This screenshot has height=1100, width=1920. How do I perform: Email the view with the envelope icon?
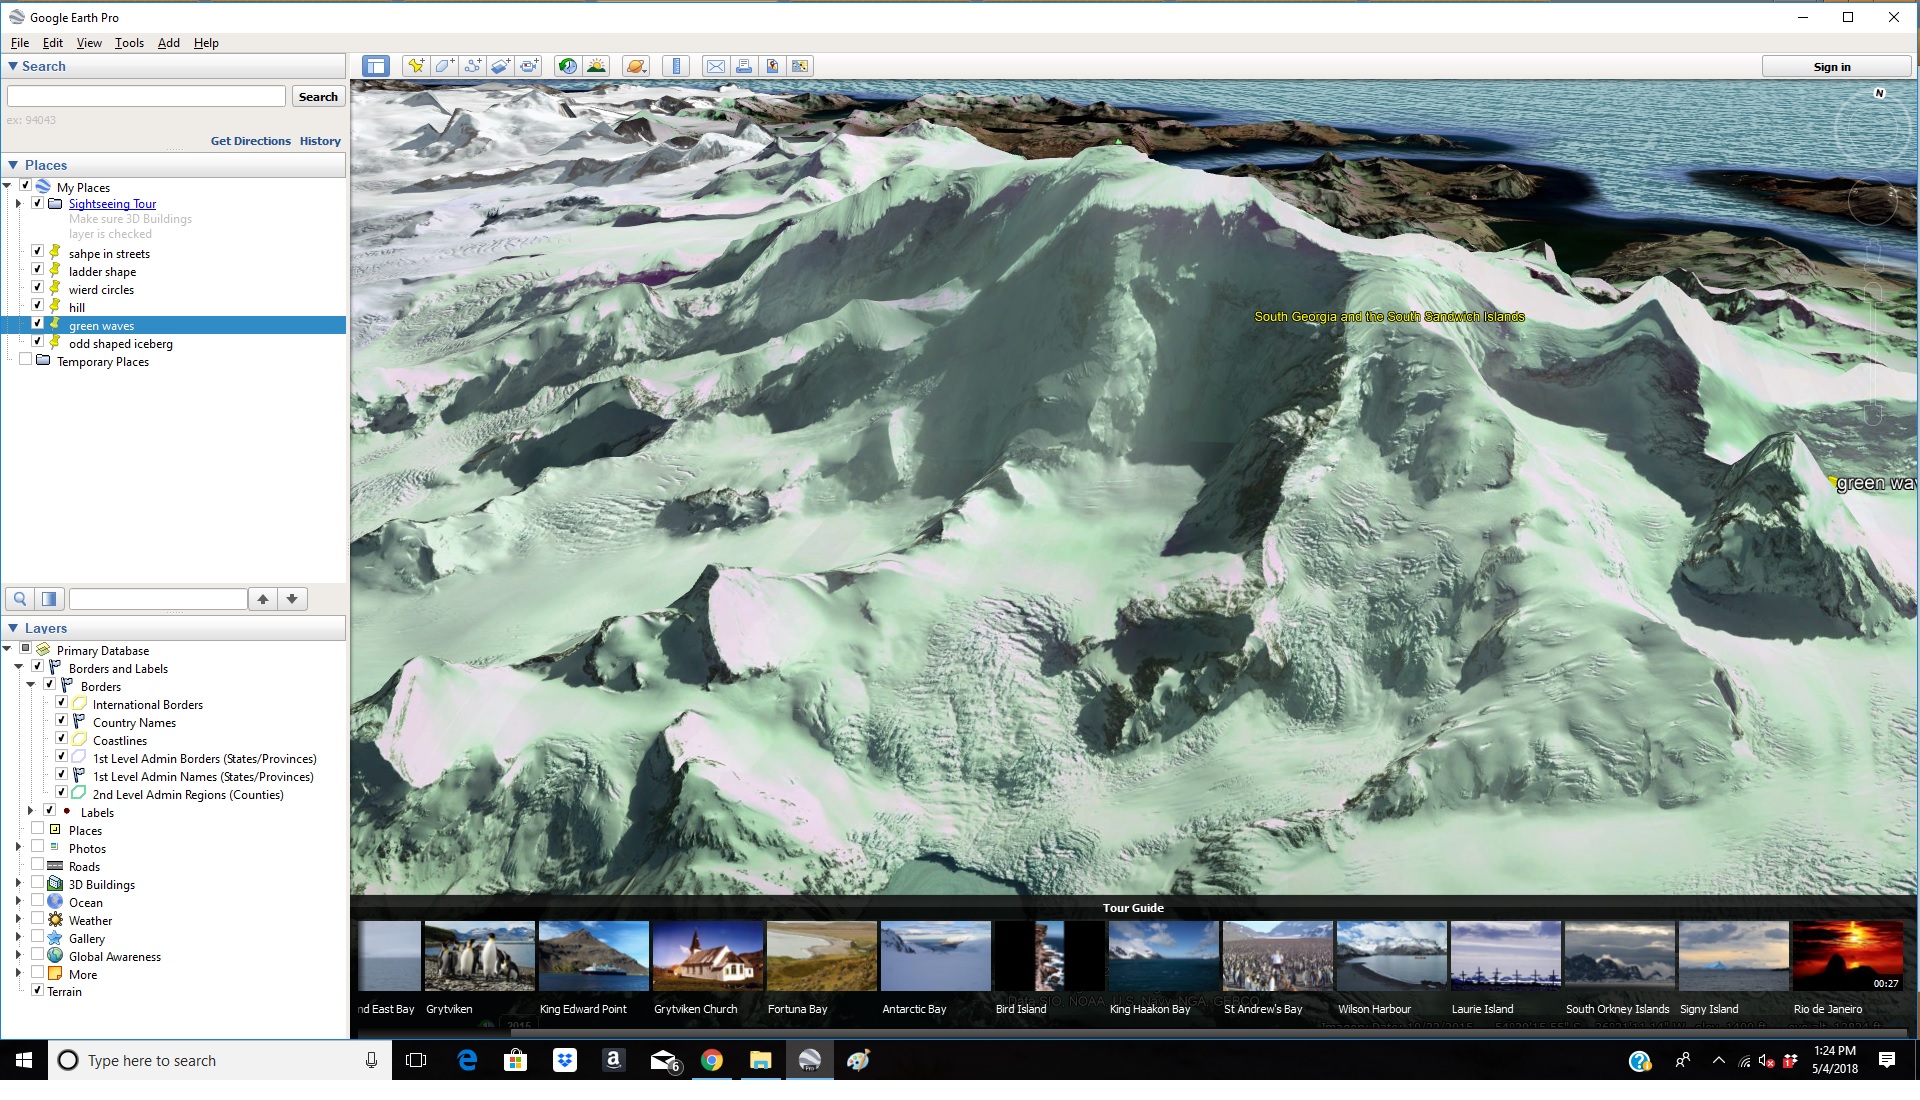[715, 66]
